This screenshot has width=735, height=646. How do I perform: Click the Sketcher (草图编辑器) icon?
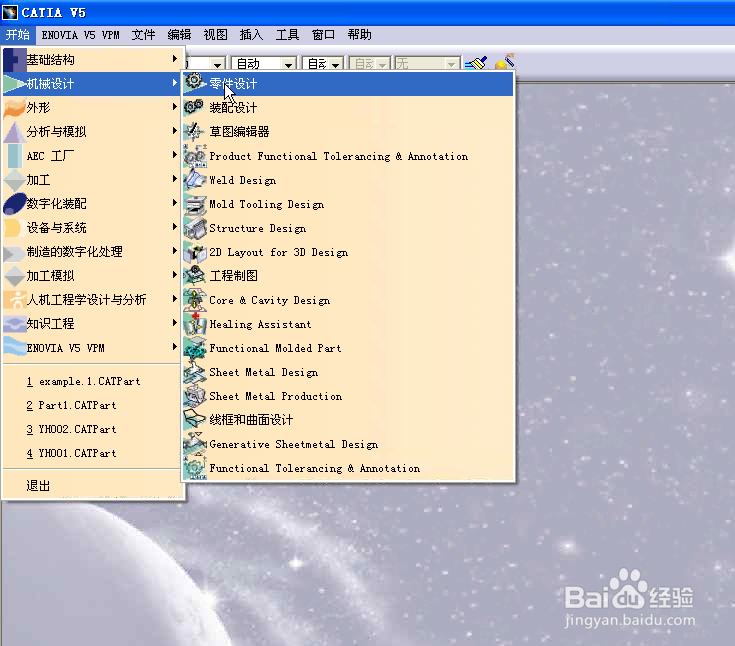click(194, 131)
